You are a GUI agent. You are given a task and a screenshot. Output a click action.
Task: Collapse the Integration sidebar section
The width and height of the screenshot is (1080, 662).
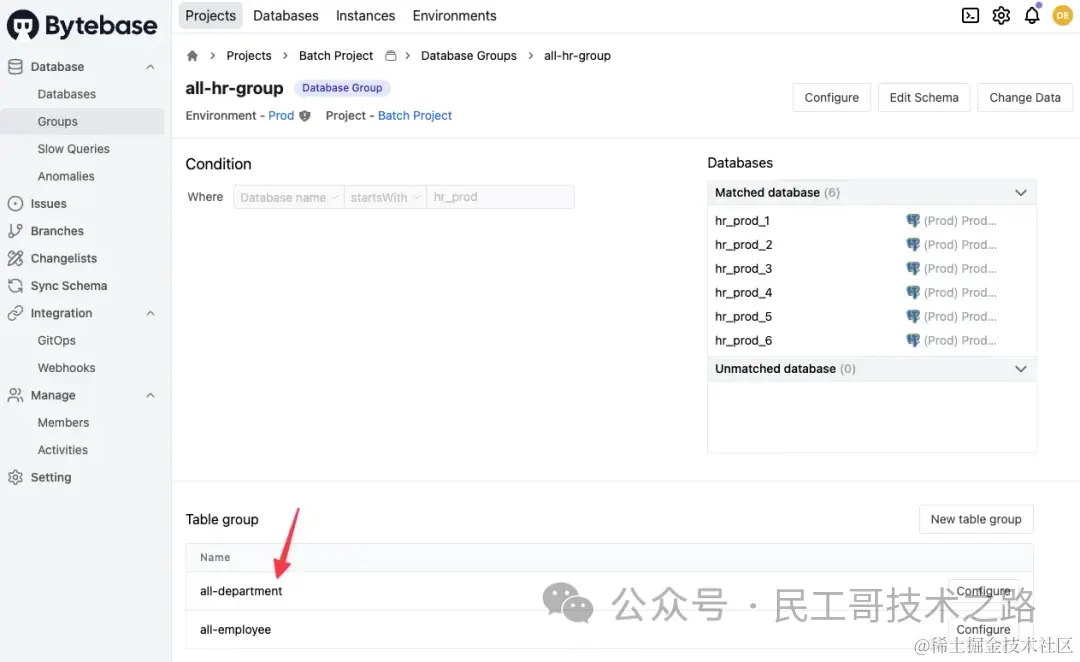(x=150, y=313)
